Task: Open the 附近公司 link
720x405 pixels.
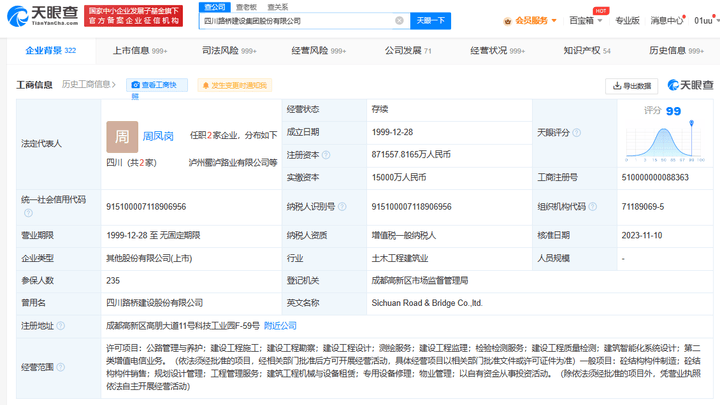Action: tap(280, 326)
